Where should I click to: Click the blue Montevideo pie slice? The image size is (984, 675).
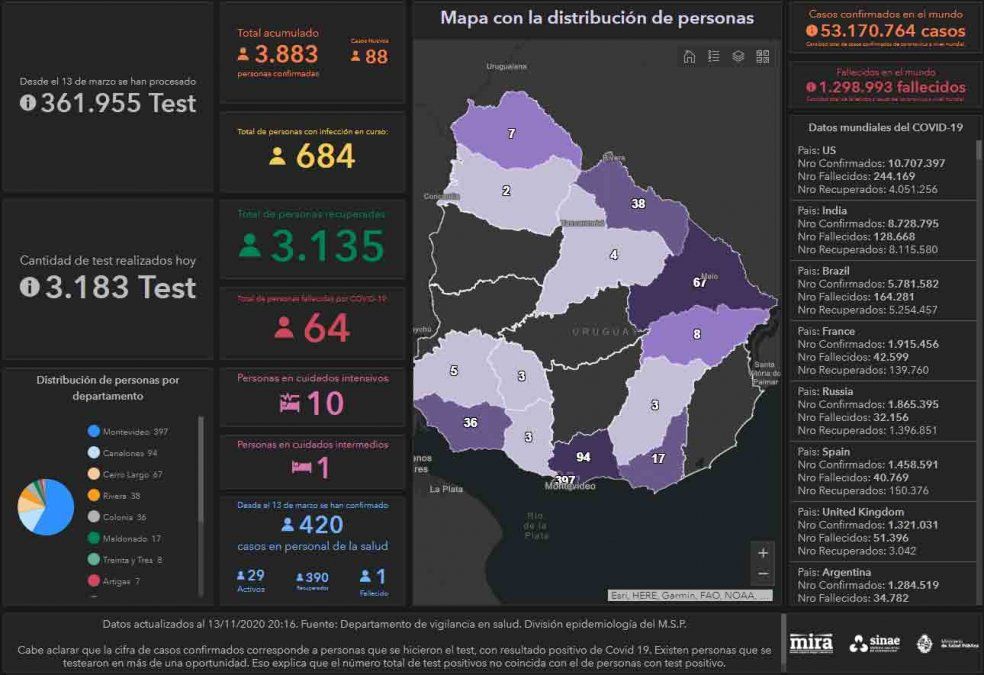(59, 512)
